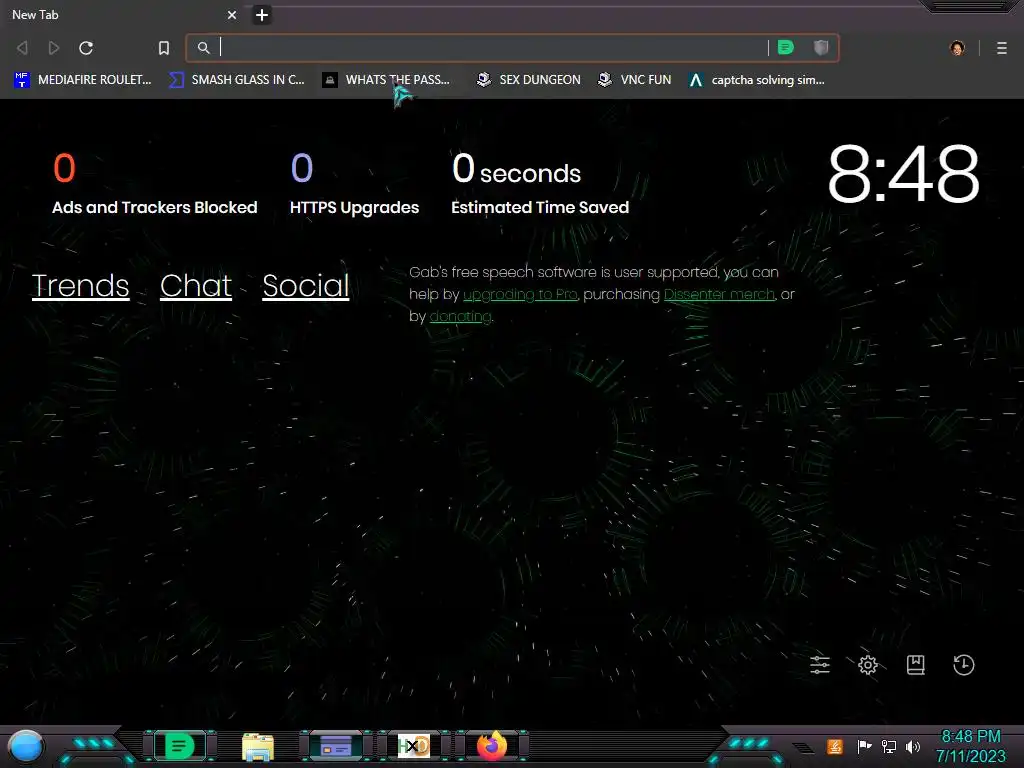Image resolution: width=1024 pixels, height=768 pixels.
Task: Click the HTTPS Upgrades counter
Action: [x=354, y=184]
